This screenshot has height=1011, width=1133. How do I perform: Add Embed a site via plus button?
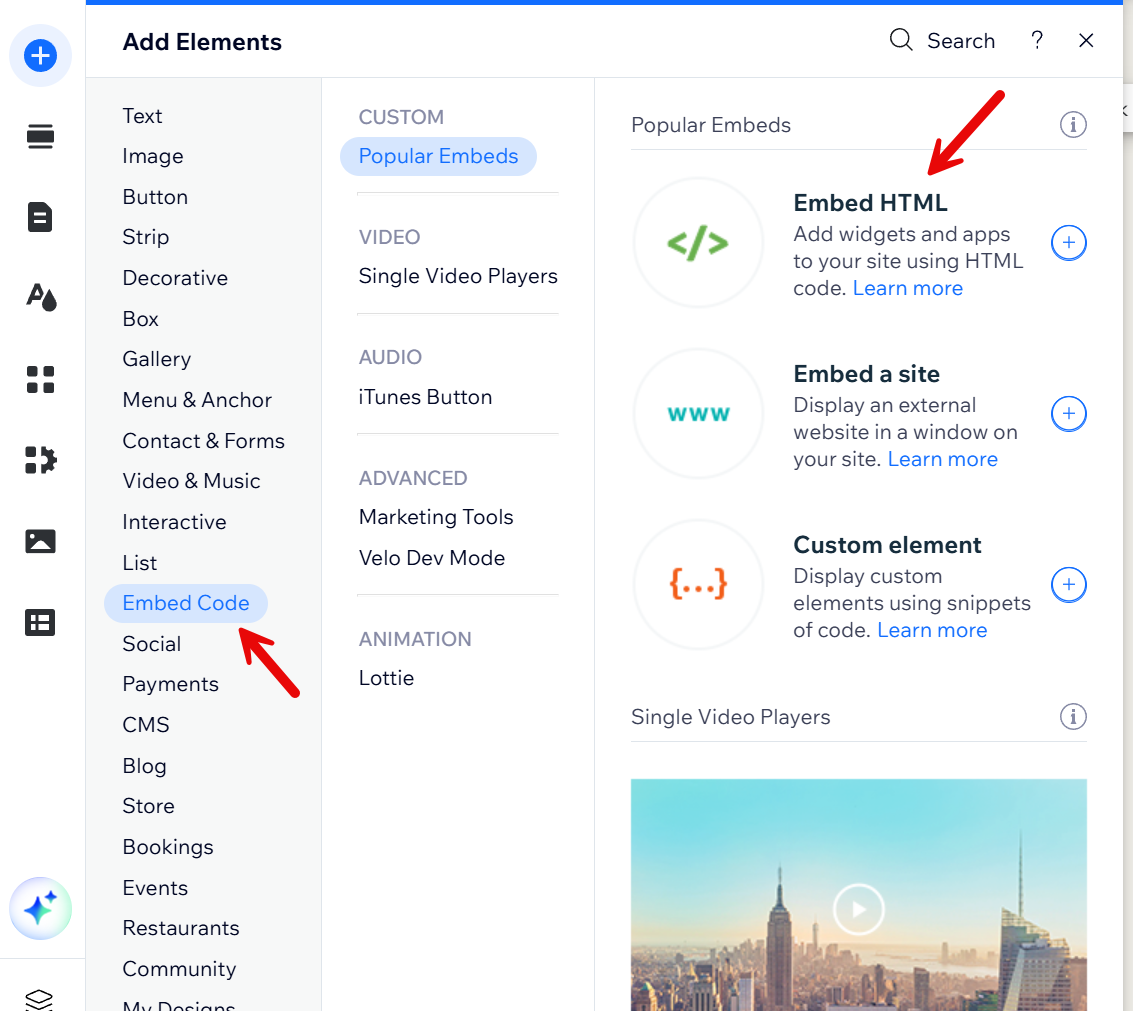pos(1068,413)
